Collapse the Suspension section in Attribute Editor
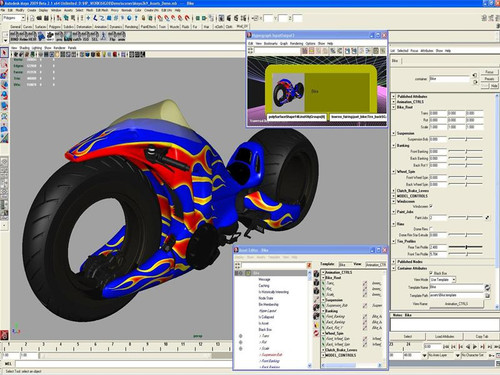The width and height of the screenshot is (500, 375). pyautogui.click(x=394, y=133)
